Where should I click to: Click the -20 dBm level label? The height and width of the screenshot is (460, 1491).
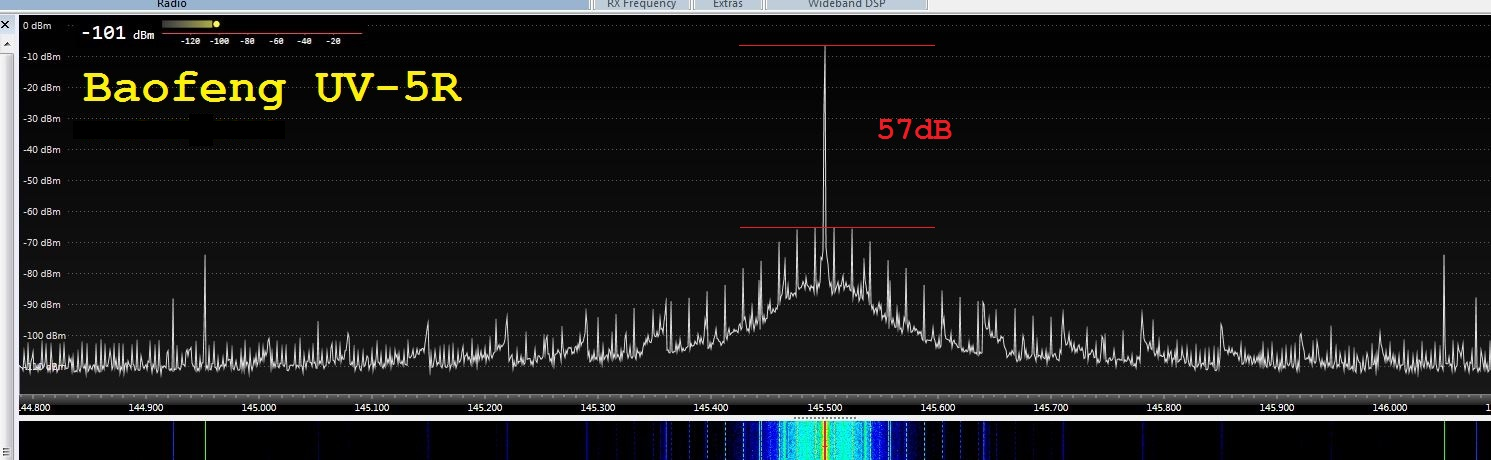pyautogui.click(x=42, y=88)
